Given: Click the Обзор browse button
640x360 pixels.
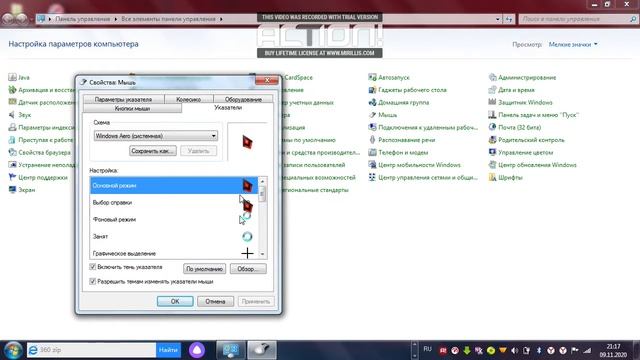Looking at the screenshot, I should pyautogui.click(x=248, y=269).
